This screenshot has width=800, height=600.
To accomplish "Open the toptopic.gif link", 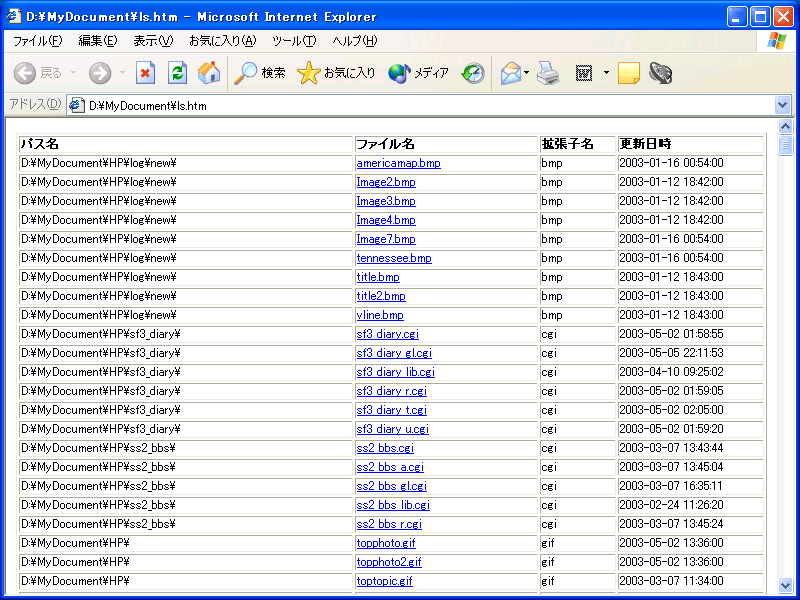I will (385, 581).
